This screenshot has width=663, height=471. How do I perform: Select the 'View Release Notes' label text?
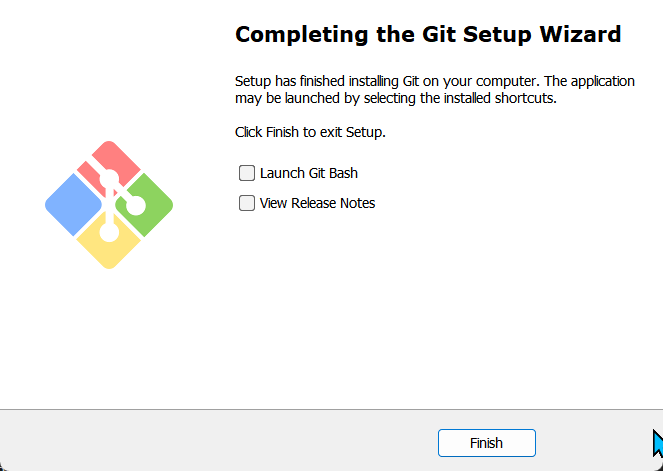coord(318,203)
